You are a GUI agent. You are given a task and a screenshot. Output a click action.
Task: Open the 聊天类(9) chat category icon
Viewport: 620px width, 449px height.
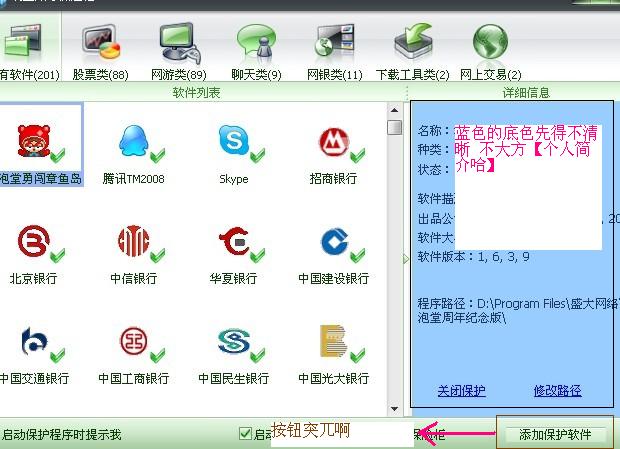256,42
